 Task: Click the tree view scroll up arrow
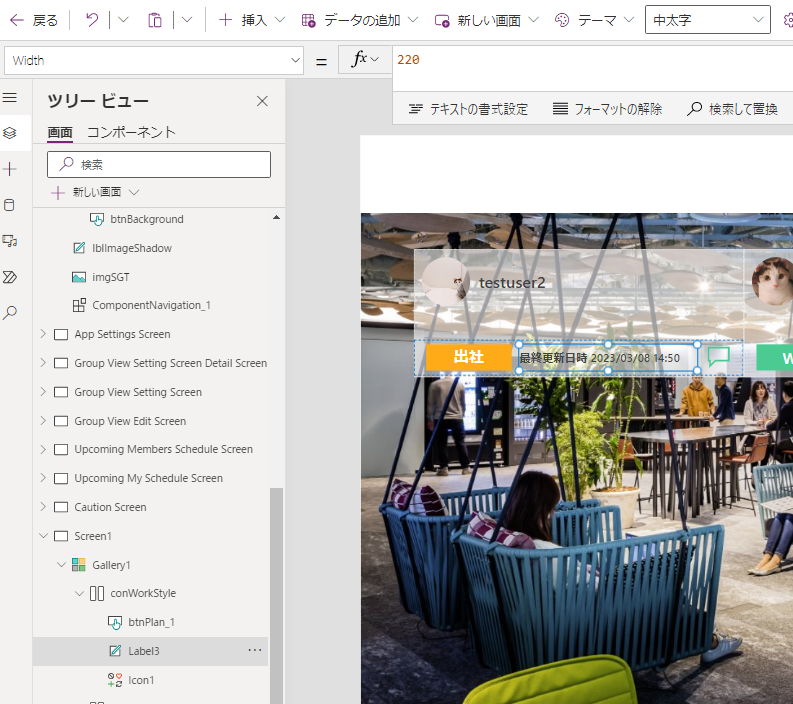276,217
